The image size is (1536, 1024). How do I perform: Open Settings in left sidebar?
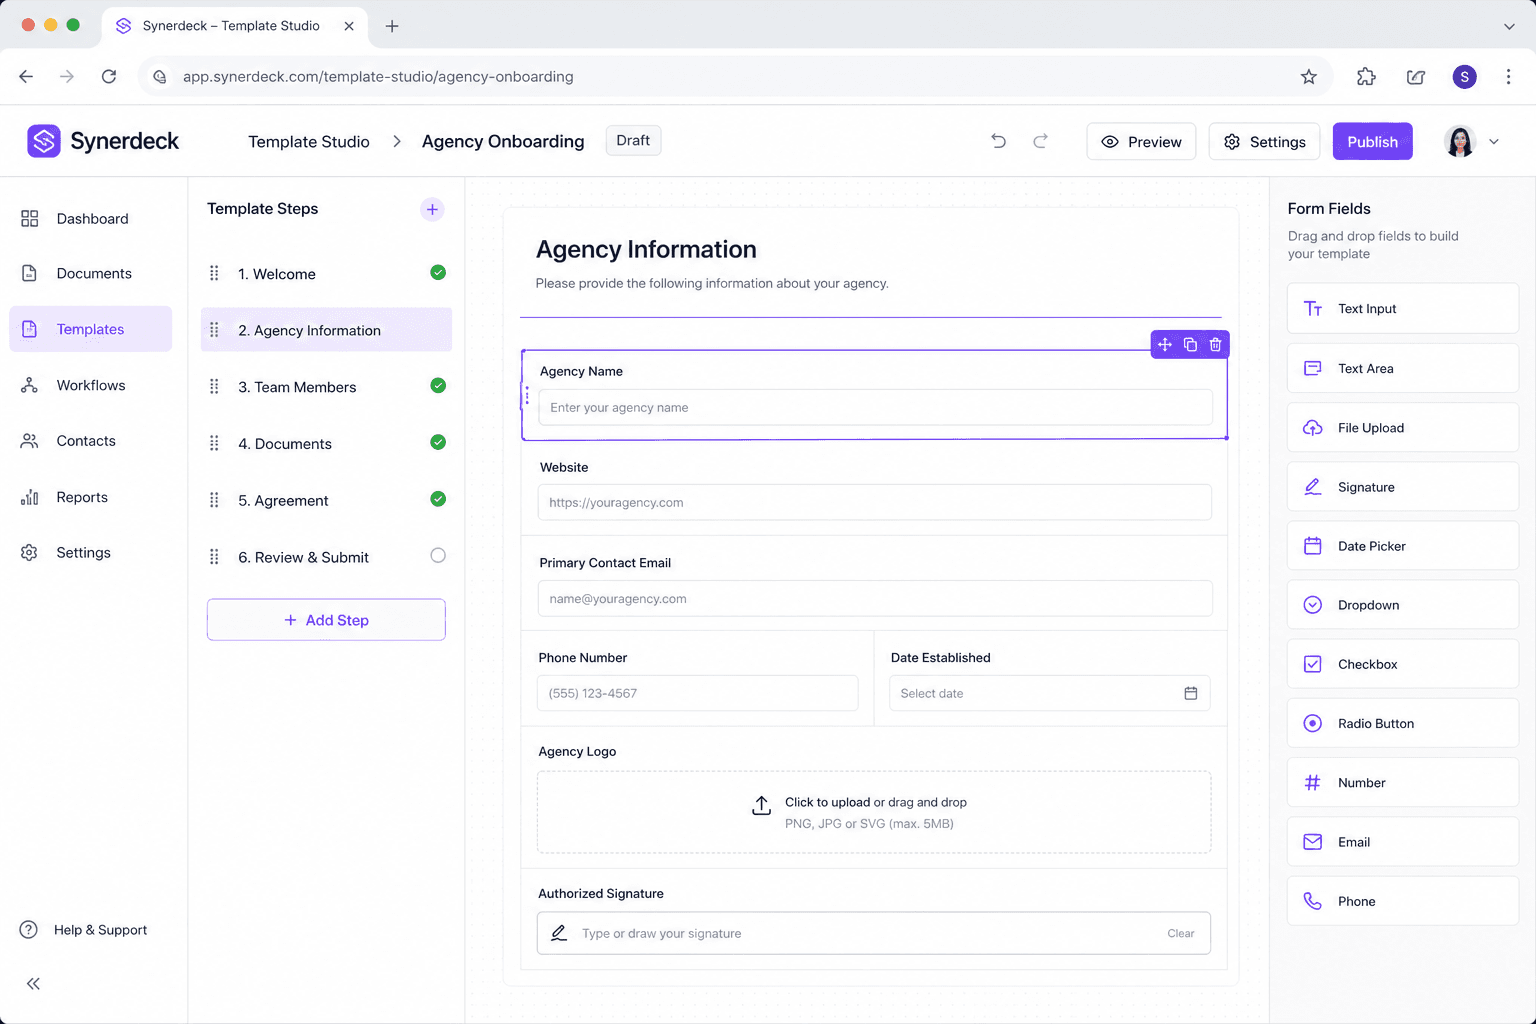(91, 552)
